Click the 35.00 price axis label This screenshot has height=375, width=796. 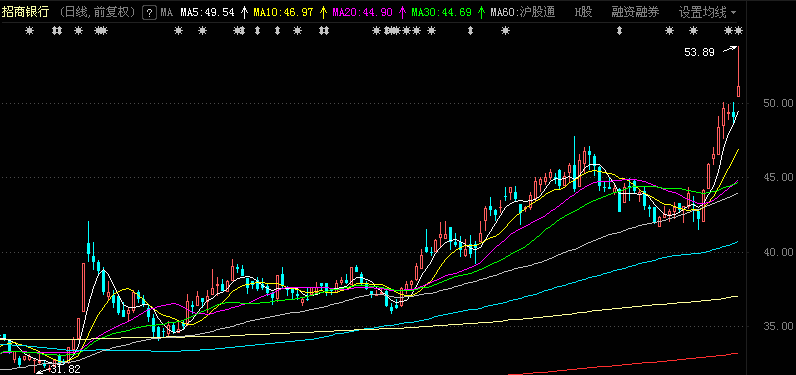pos(777,326)
